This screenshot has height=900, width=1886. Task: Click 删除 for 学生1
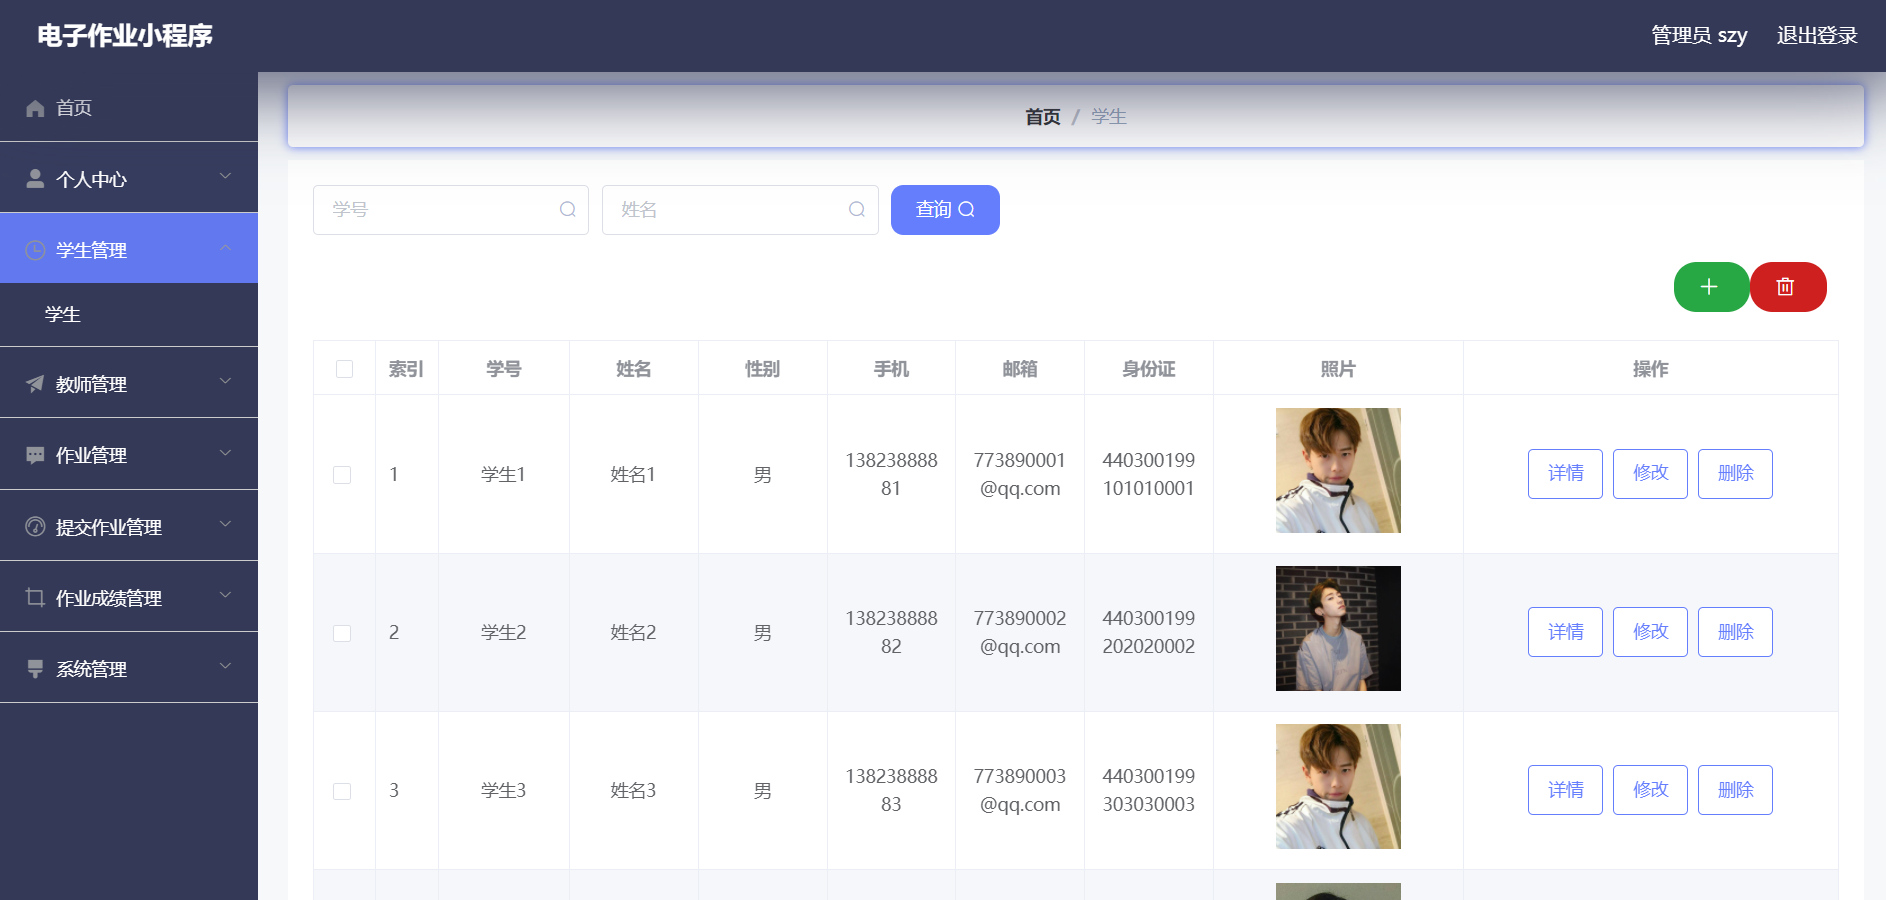tap(1735, 474)
